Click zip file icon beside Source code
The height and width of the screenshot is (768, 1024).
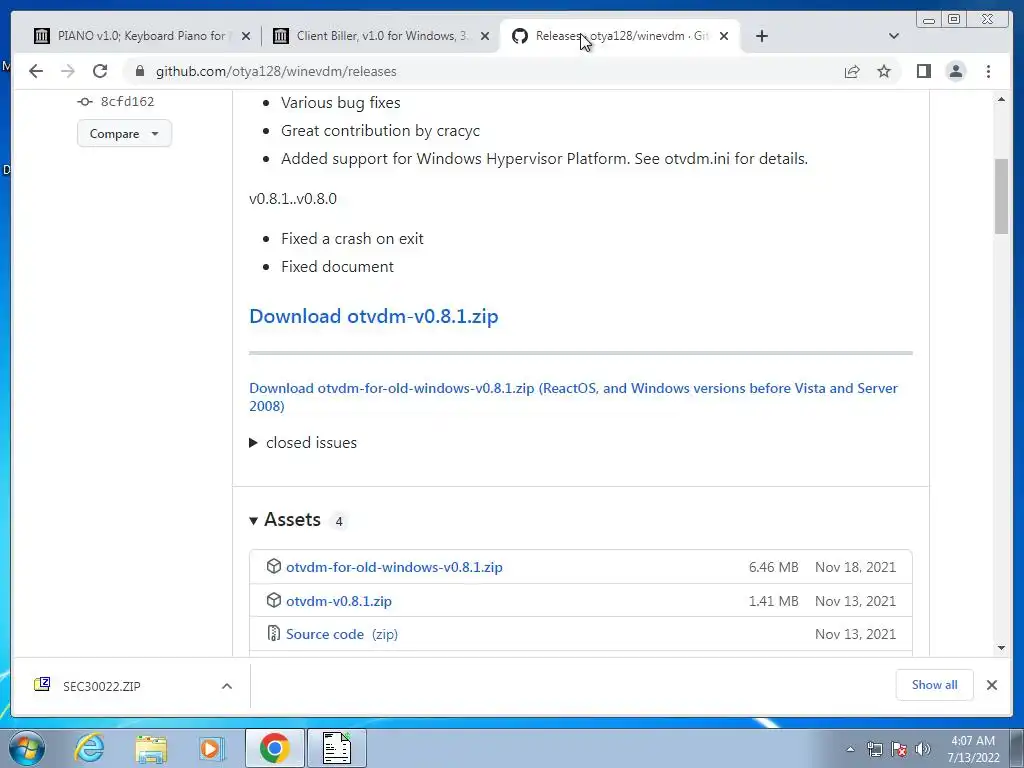point(274,633)
